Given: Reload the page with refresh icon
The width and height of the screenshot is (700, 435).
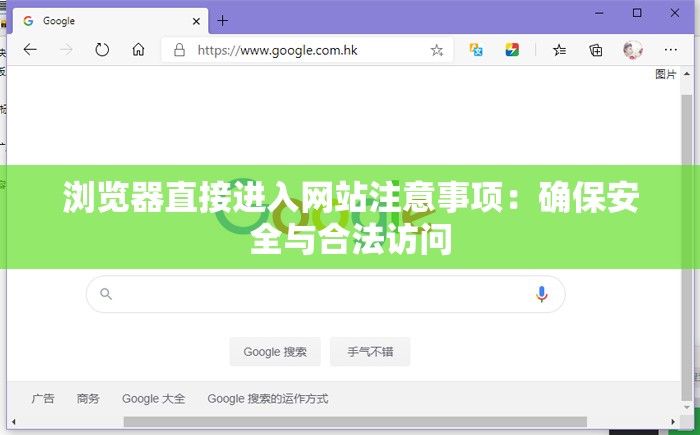Looking at the screenshot, I should [102, 50].
